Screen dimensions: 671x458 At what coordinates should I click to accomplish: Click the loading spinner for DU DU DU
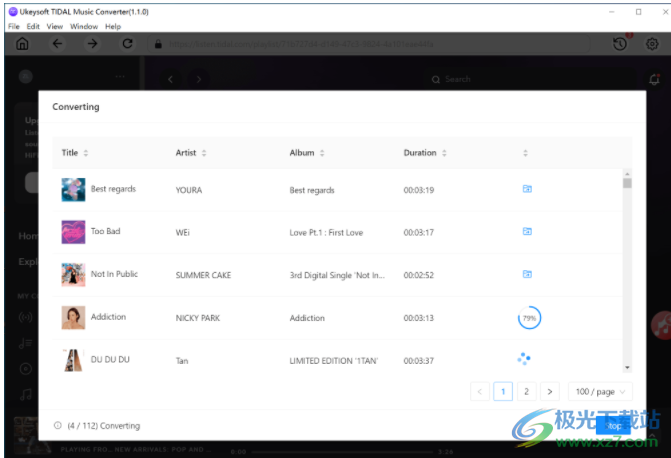click(524, 359)
